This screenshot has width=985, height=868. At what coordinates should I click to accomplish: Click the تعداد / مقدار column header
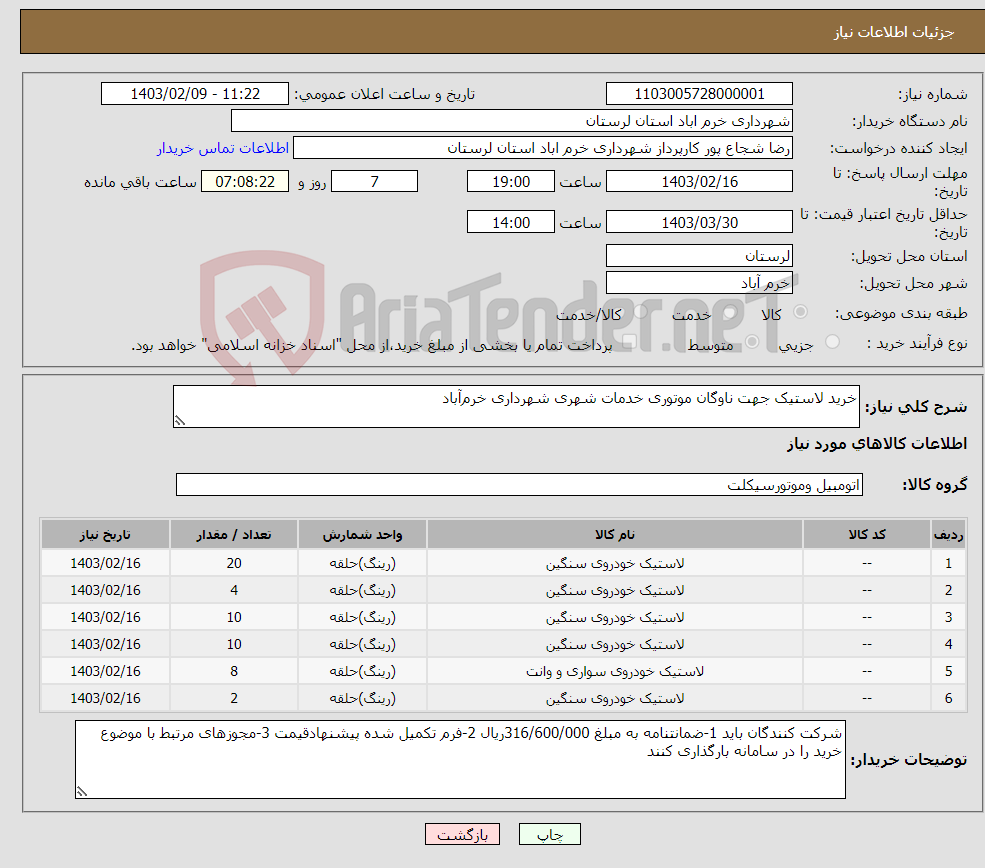[234, 534]
